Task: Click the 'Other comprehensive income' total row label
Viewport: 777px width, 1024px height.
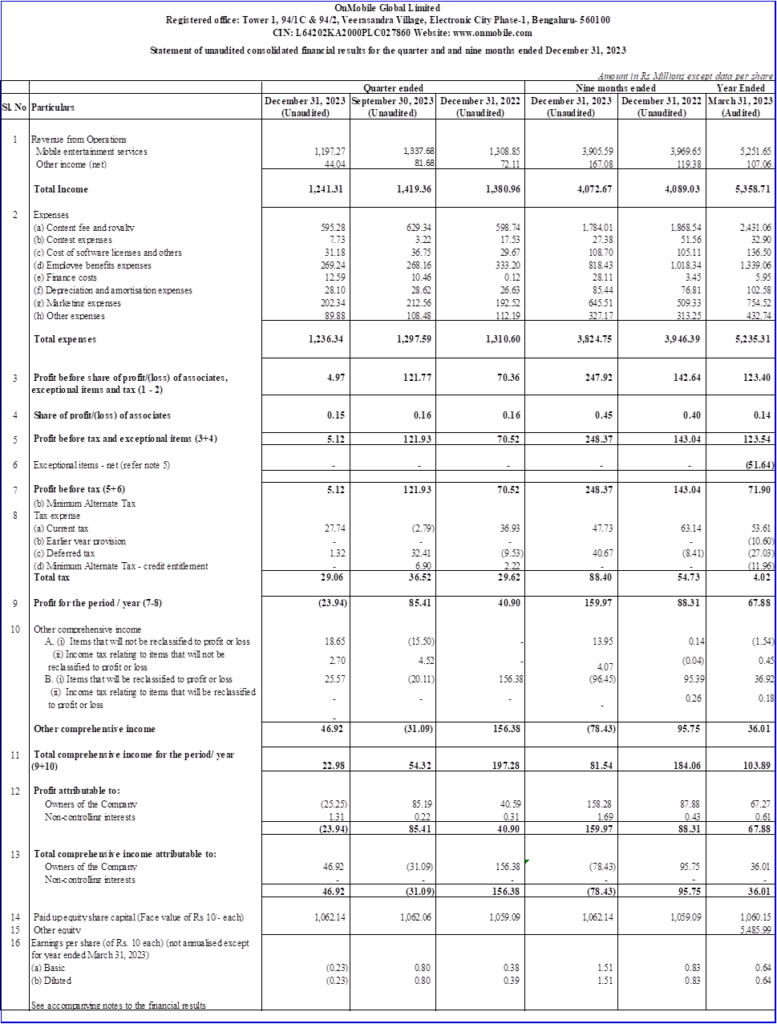Action: coord(94,728)
